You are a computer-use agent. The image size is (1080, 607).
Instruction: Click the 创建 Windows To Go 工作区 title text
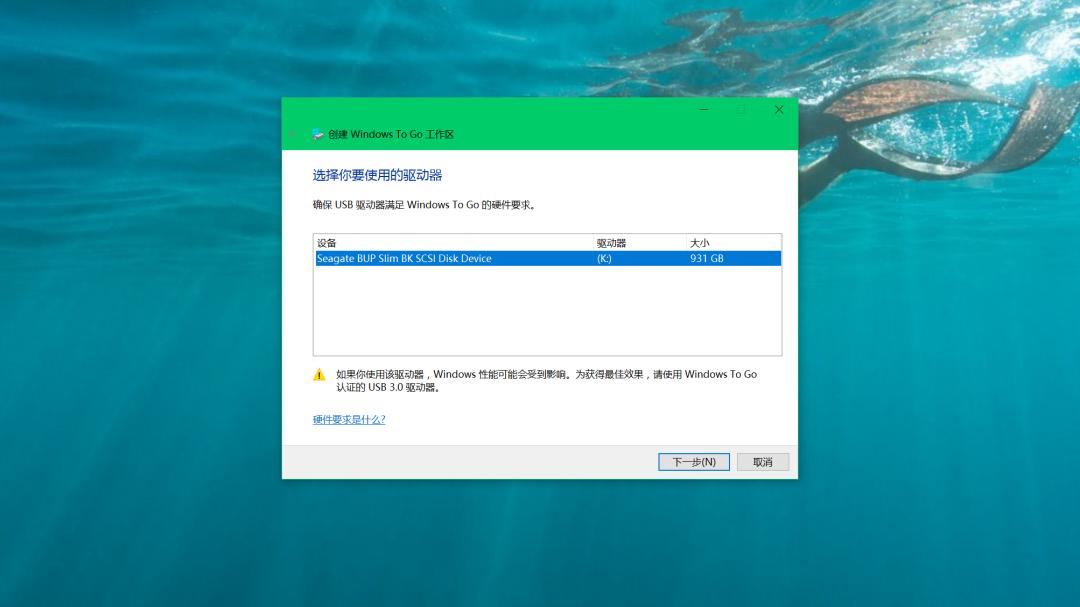click(x=393, y=133)
